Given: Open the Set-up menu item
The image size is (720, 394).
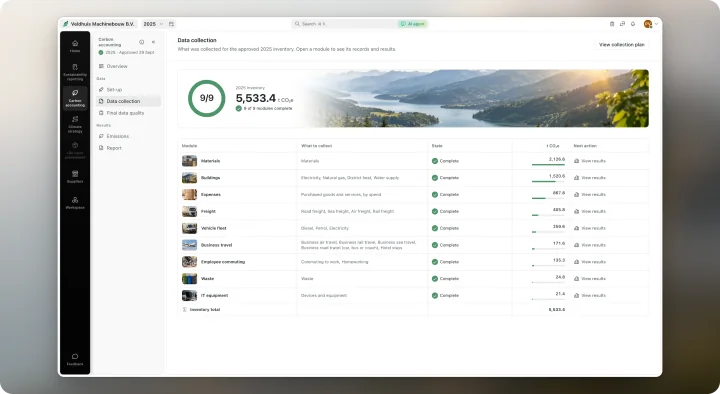Looking at the screenshot, I should pos(129,90).
